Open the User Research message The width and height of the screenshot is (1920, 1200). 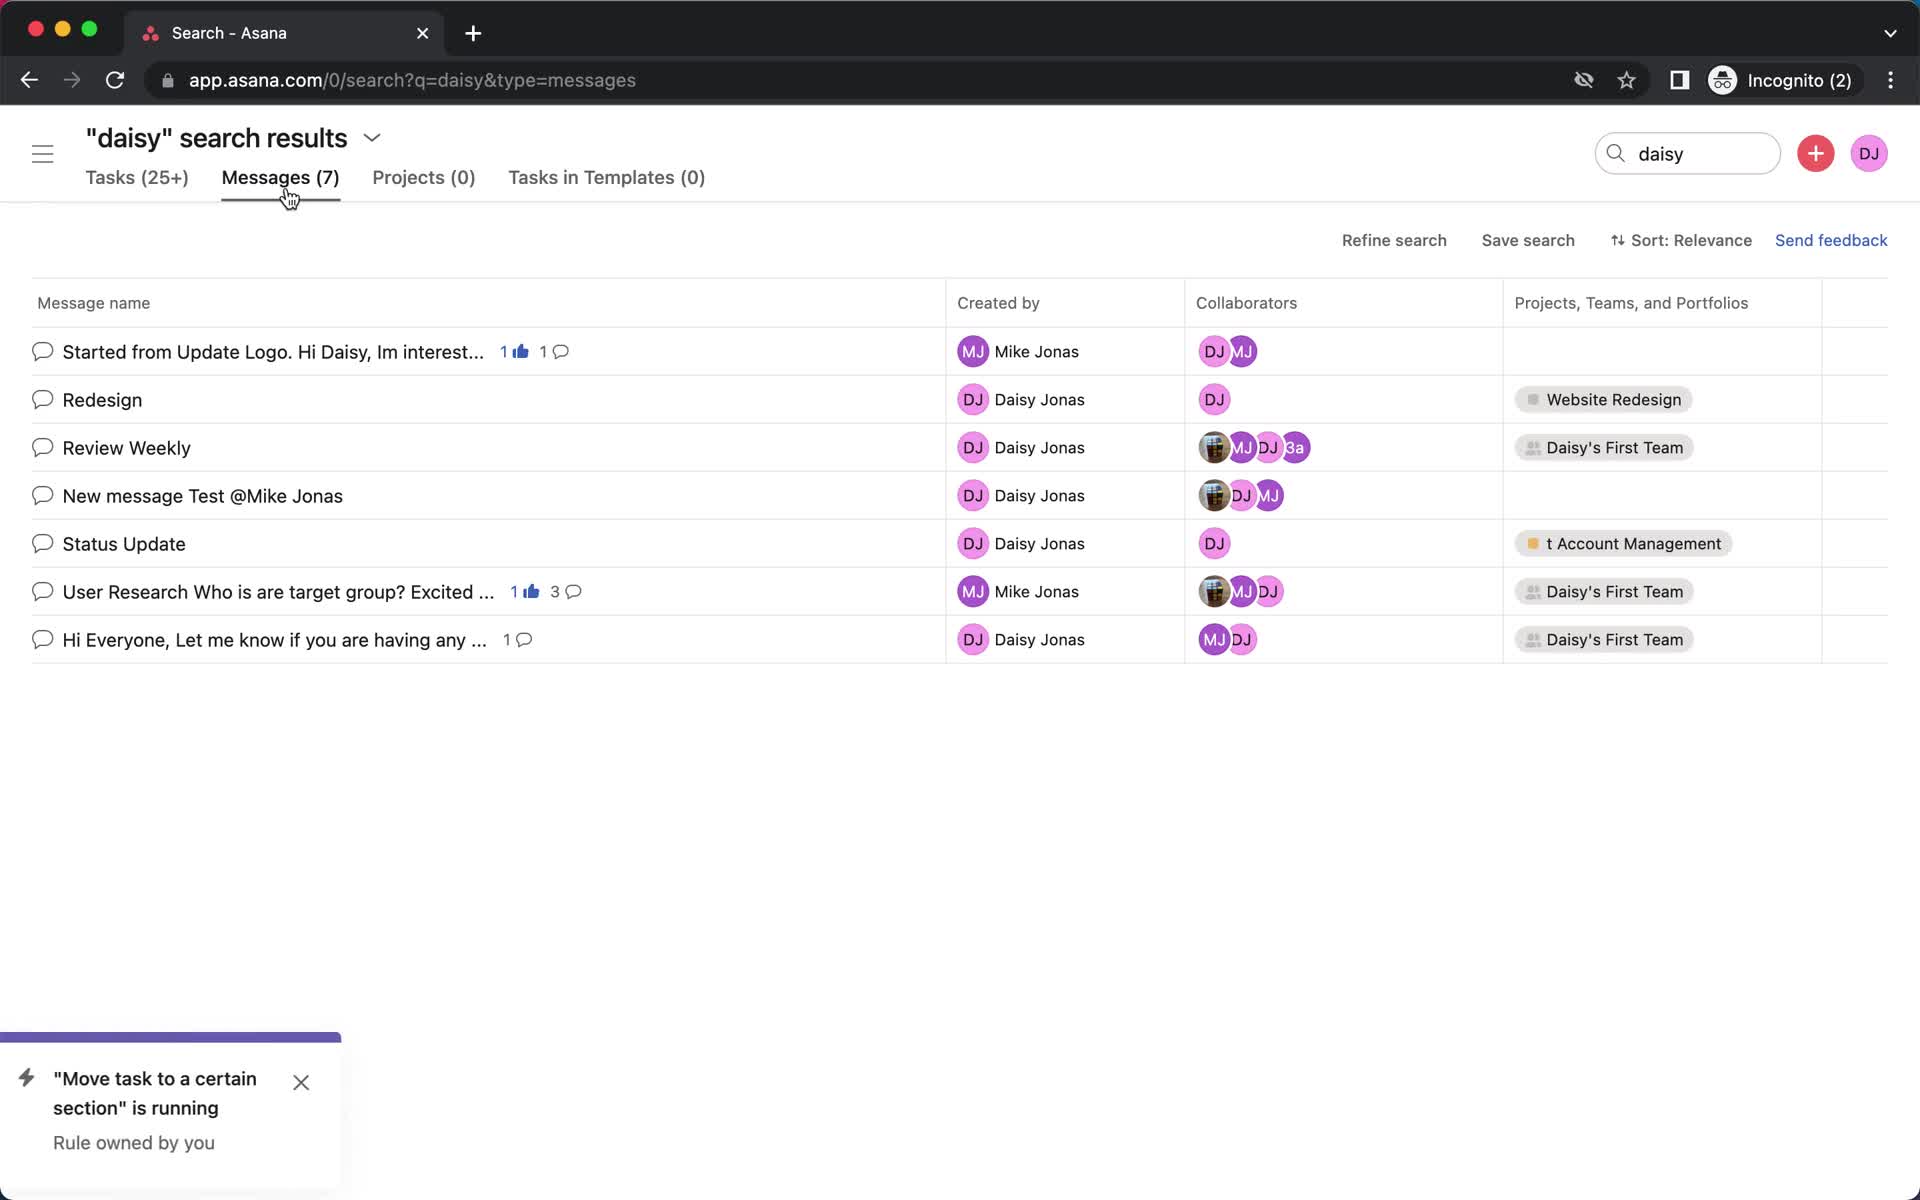pyautogui.click(x=278, y=592)
